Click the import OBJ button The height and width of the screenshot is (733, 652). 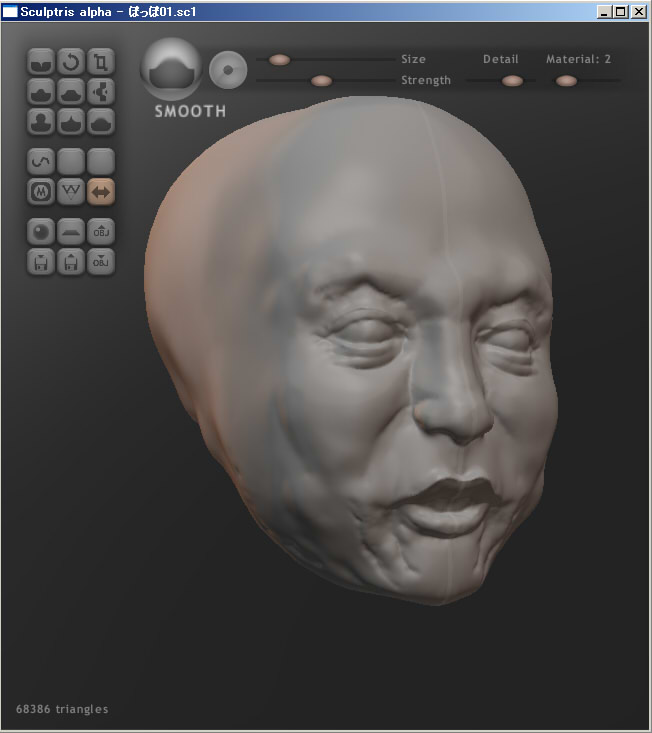(101, 231)
